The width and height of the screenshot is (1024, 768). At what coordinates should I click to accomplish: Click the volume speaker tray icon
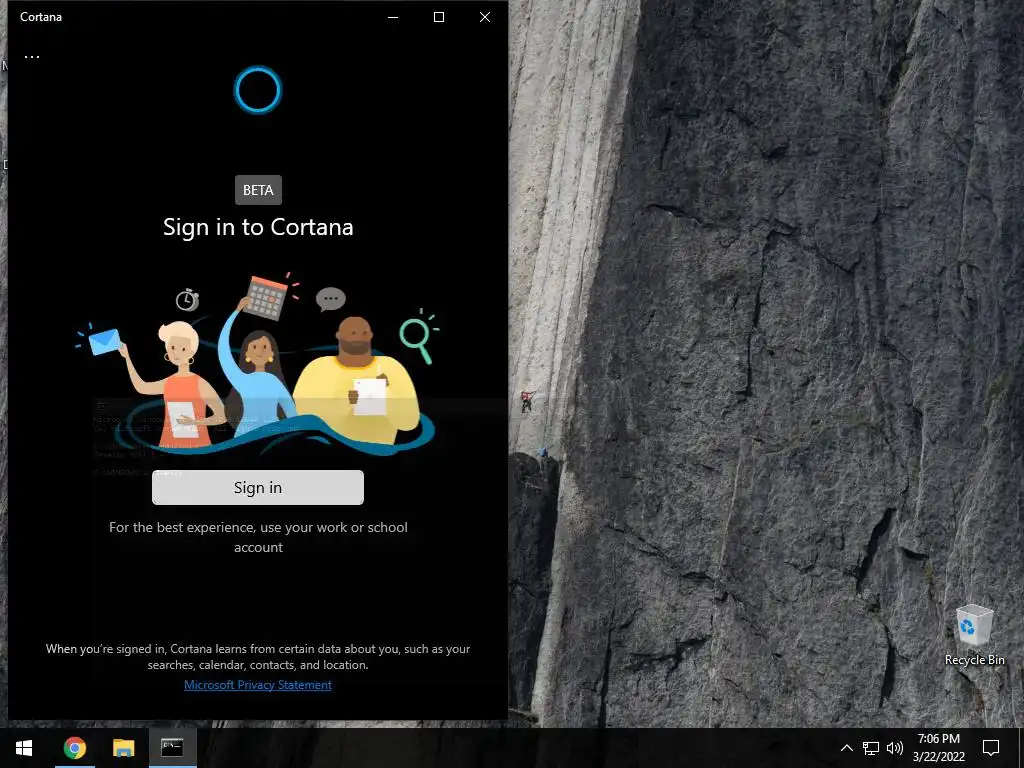click(895, 748)
